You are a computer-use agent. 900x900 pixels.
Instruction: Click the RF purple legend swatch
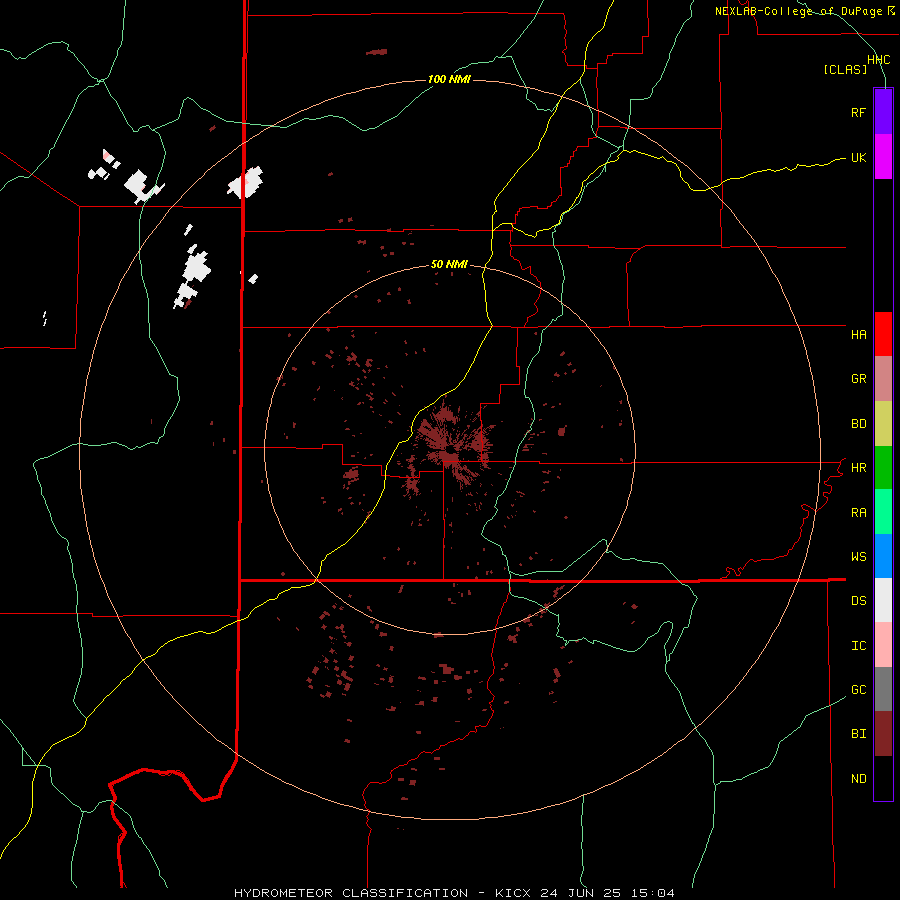[883, 112]
